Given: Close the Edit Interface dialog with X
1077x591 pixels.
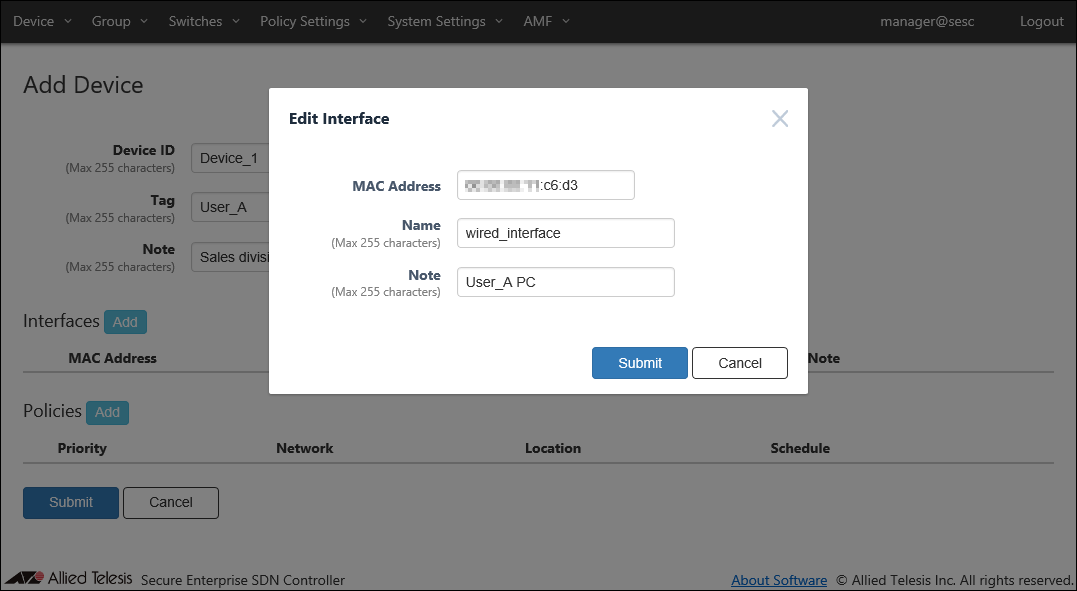Looking at the screenshot, I should (x=780, y=119).
